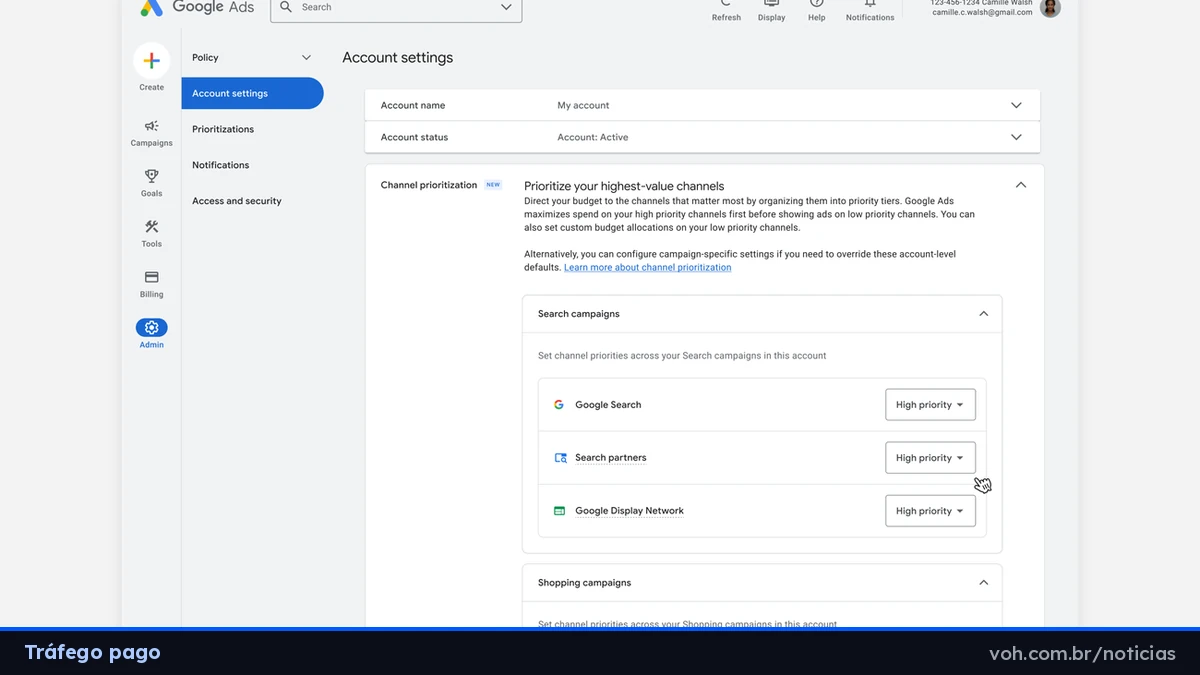1200x675 pixels.
Task: Click Learn more about channel prioritization
Action: pyautogui.click(x=647, y=268)
